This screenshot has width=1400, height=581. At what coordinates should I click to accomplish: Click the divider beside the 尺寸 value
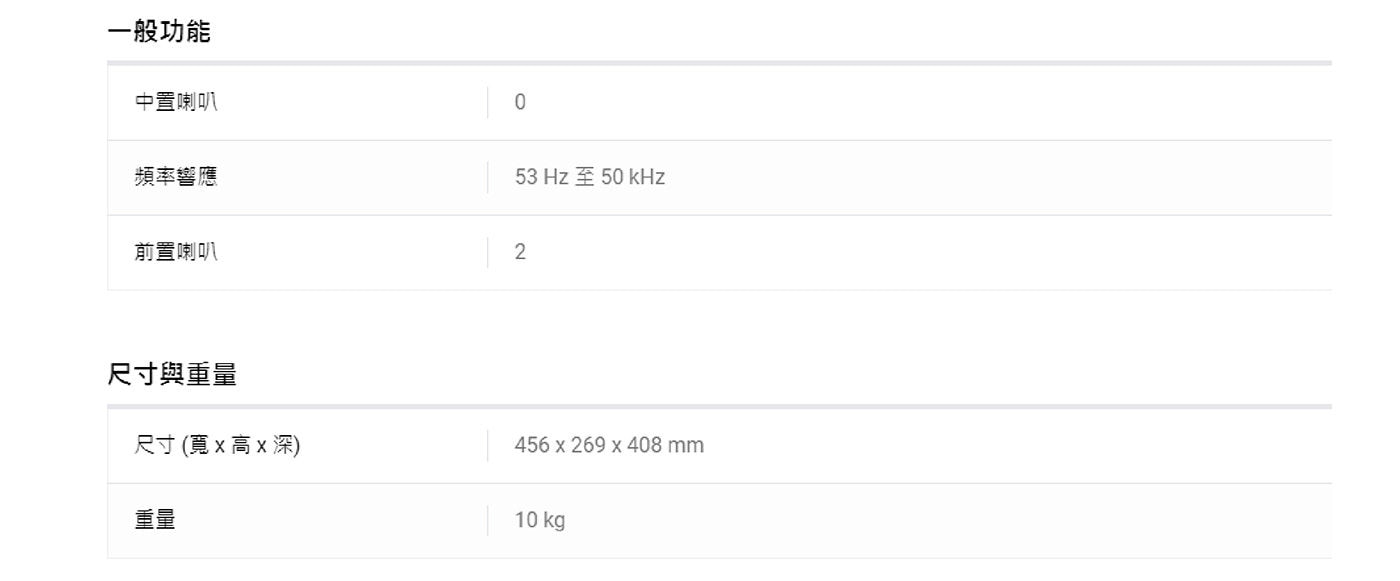tap(488, 445)
